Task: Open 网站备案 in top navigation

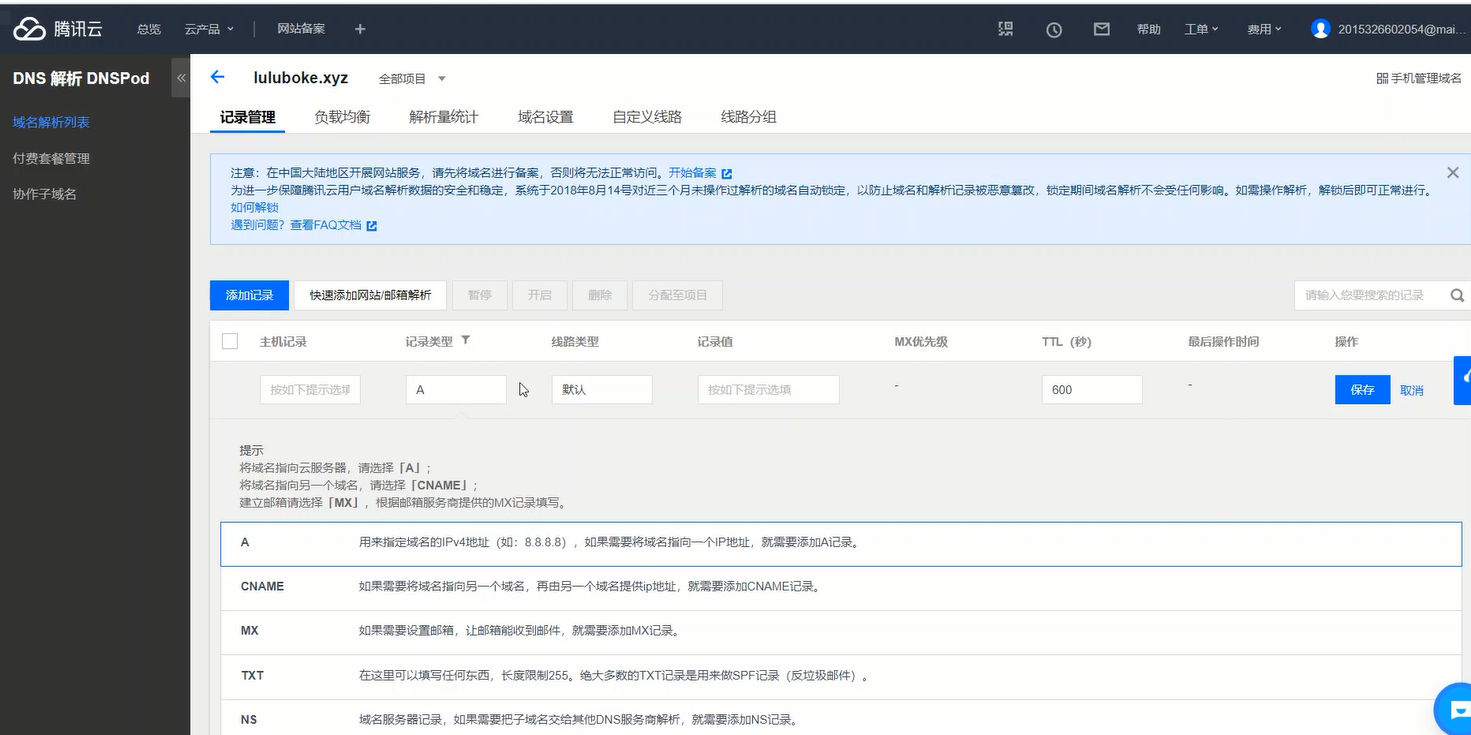Action: click(x=301, y=29)
